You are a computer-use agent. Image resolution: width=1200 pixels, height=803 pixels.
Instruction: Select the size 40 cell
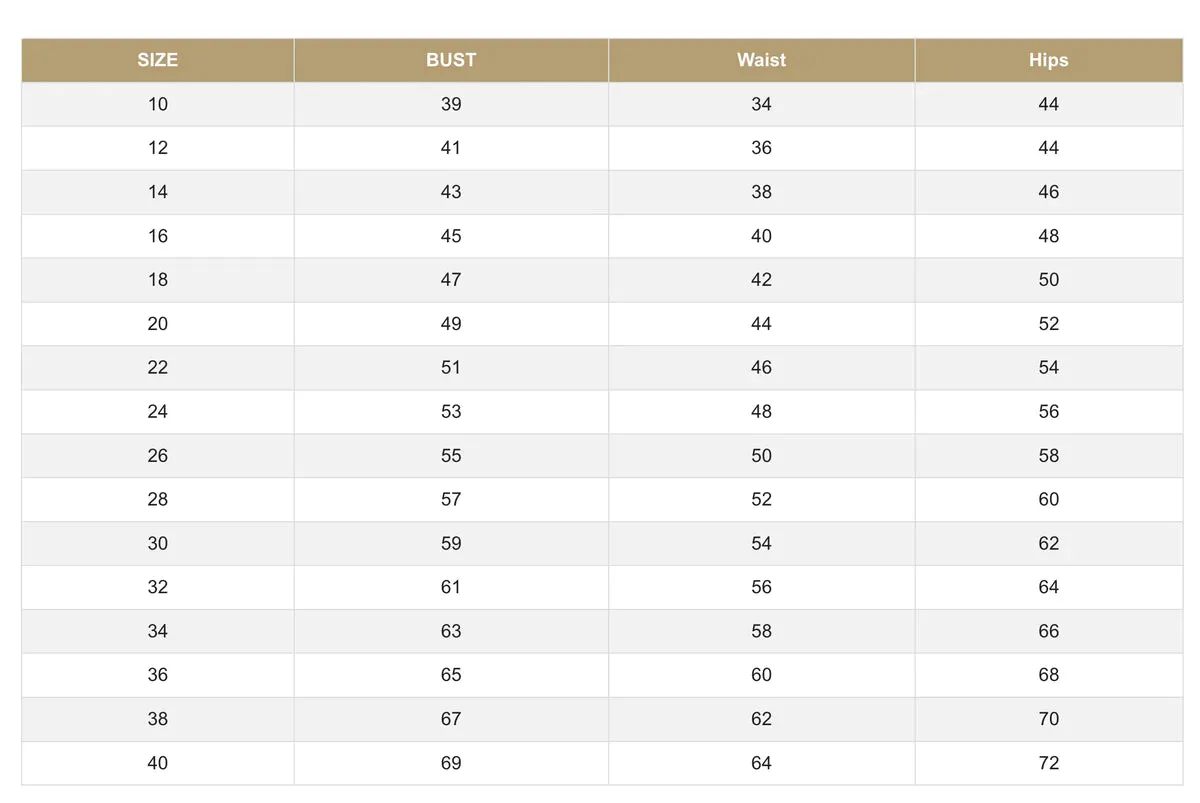[x=158, y=763]
